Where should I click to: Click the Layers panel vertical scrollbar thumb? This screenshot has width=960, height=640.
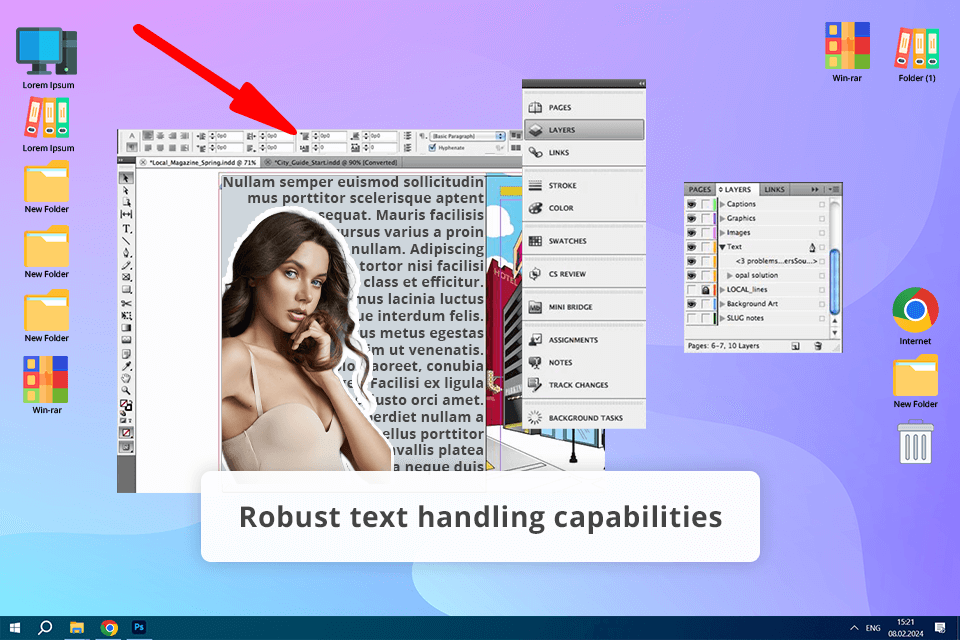834,282
